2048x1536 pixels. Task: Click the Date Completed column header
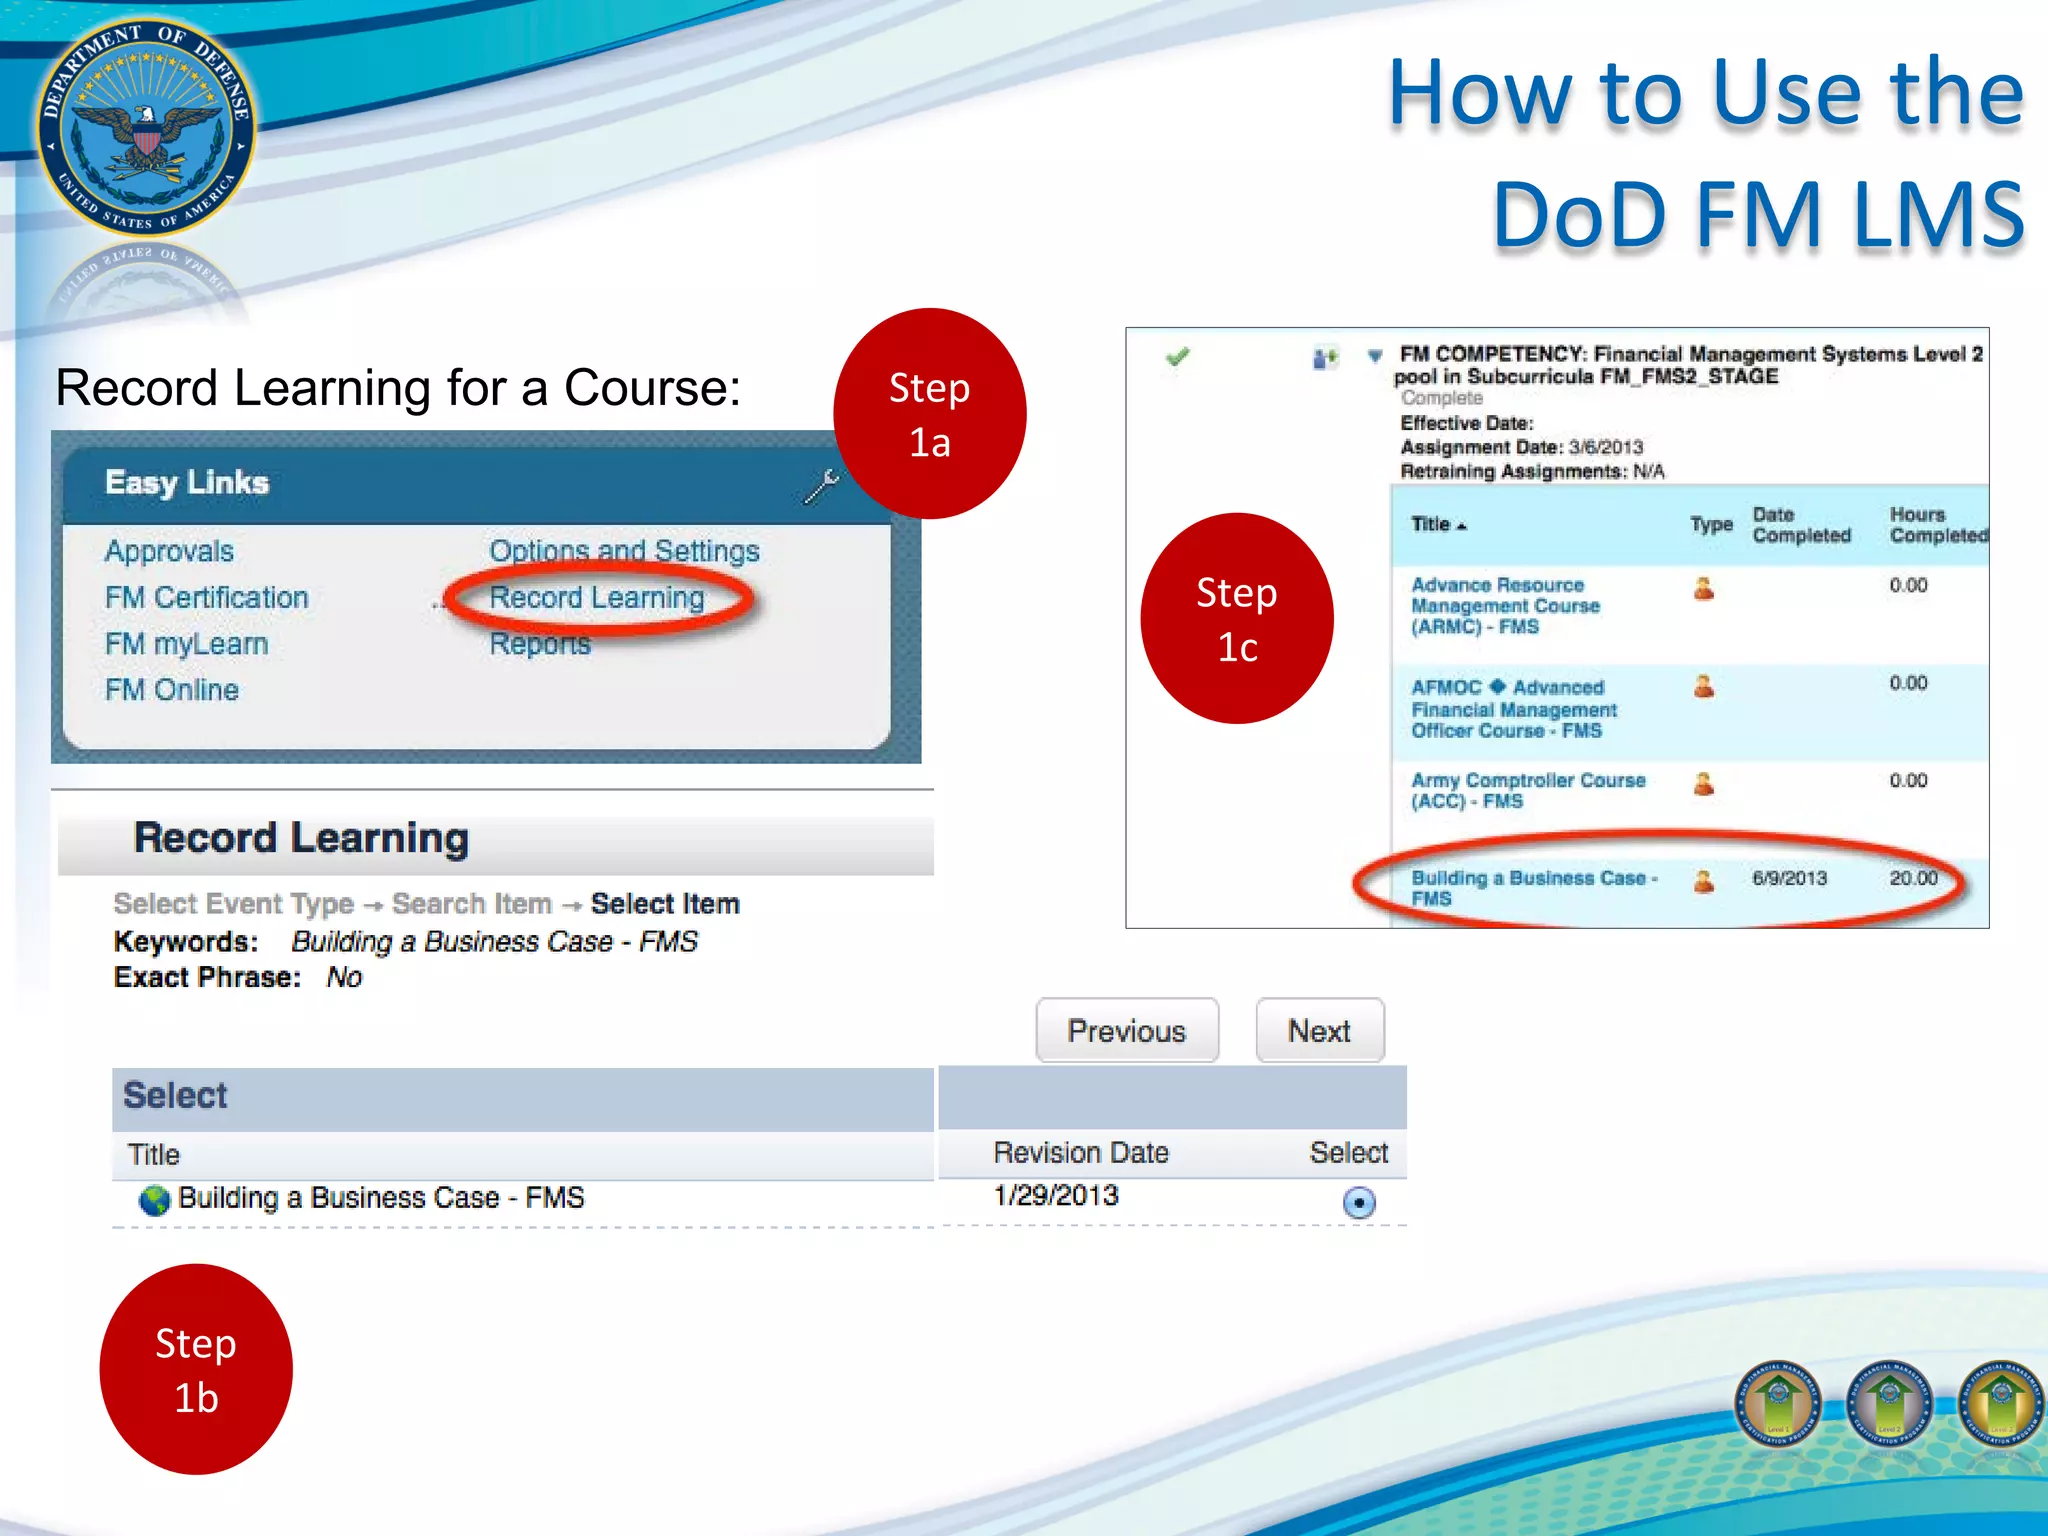pyautogui.click(x=1800, y=525)
